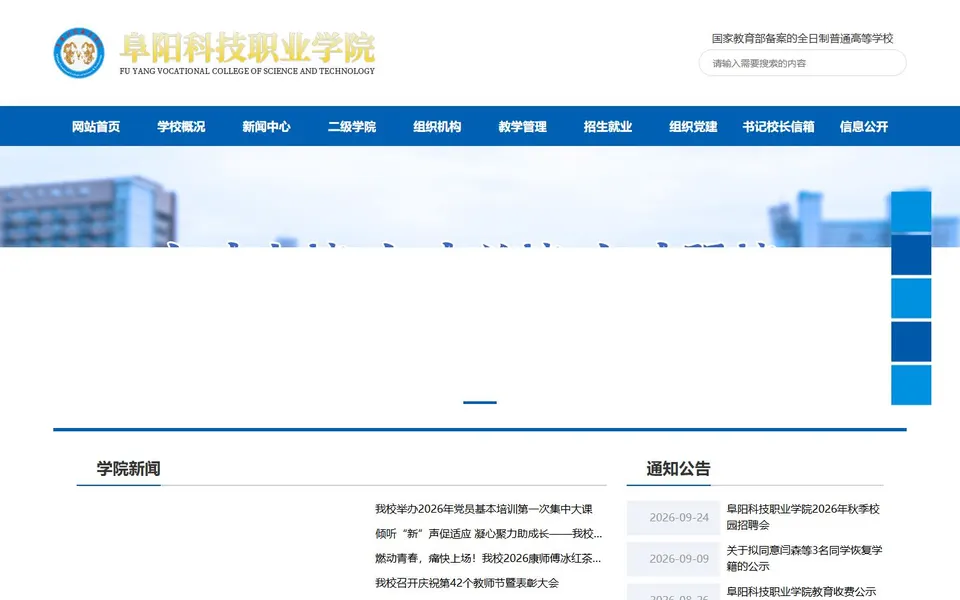Open notice 阜阳科技职业学院教育收费公示
Viewport: 960px width, 600px height.
coord(801,591)
